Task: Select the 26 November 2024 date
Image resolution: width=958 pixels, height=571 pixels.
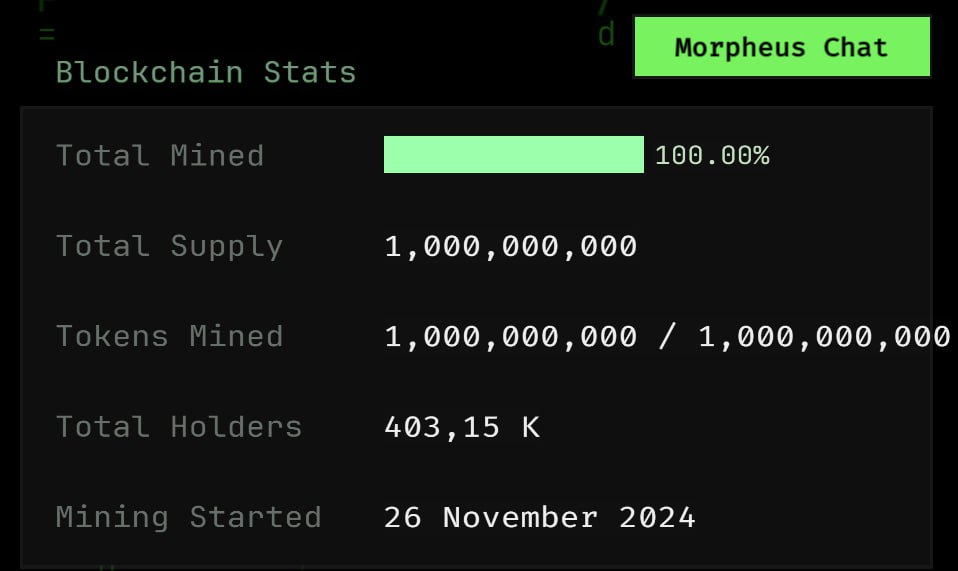Action: coord(539,518)
